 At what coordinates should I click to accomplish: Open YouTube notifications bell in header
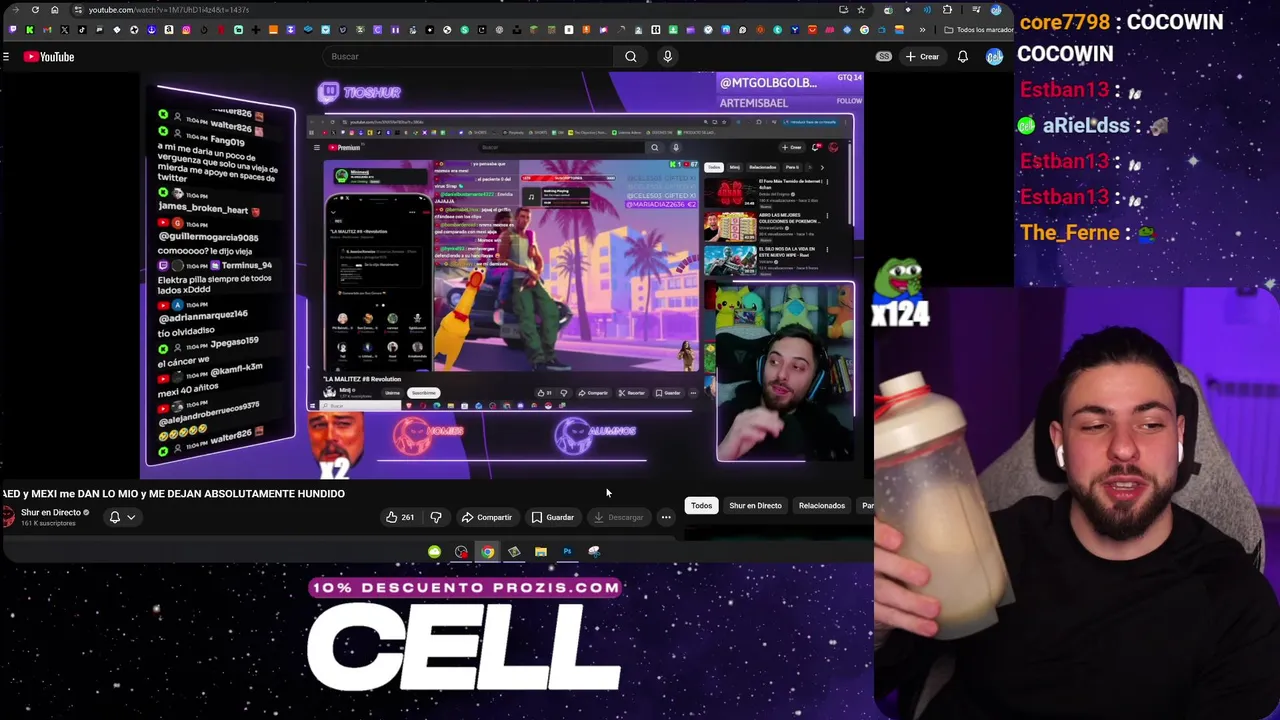(962, 57)
